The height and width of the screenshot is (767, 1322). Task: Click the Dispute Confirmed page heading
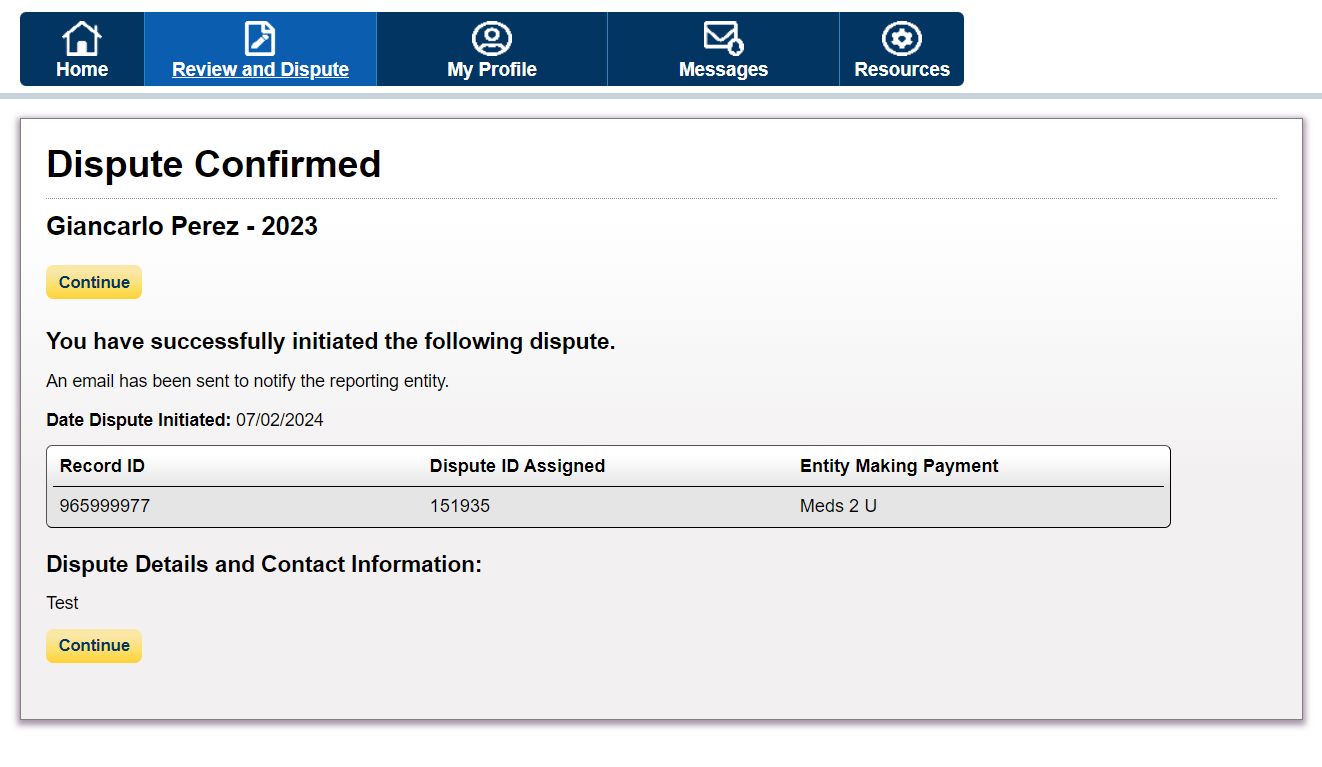pyautogui.click(x=214, y=164)
